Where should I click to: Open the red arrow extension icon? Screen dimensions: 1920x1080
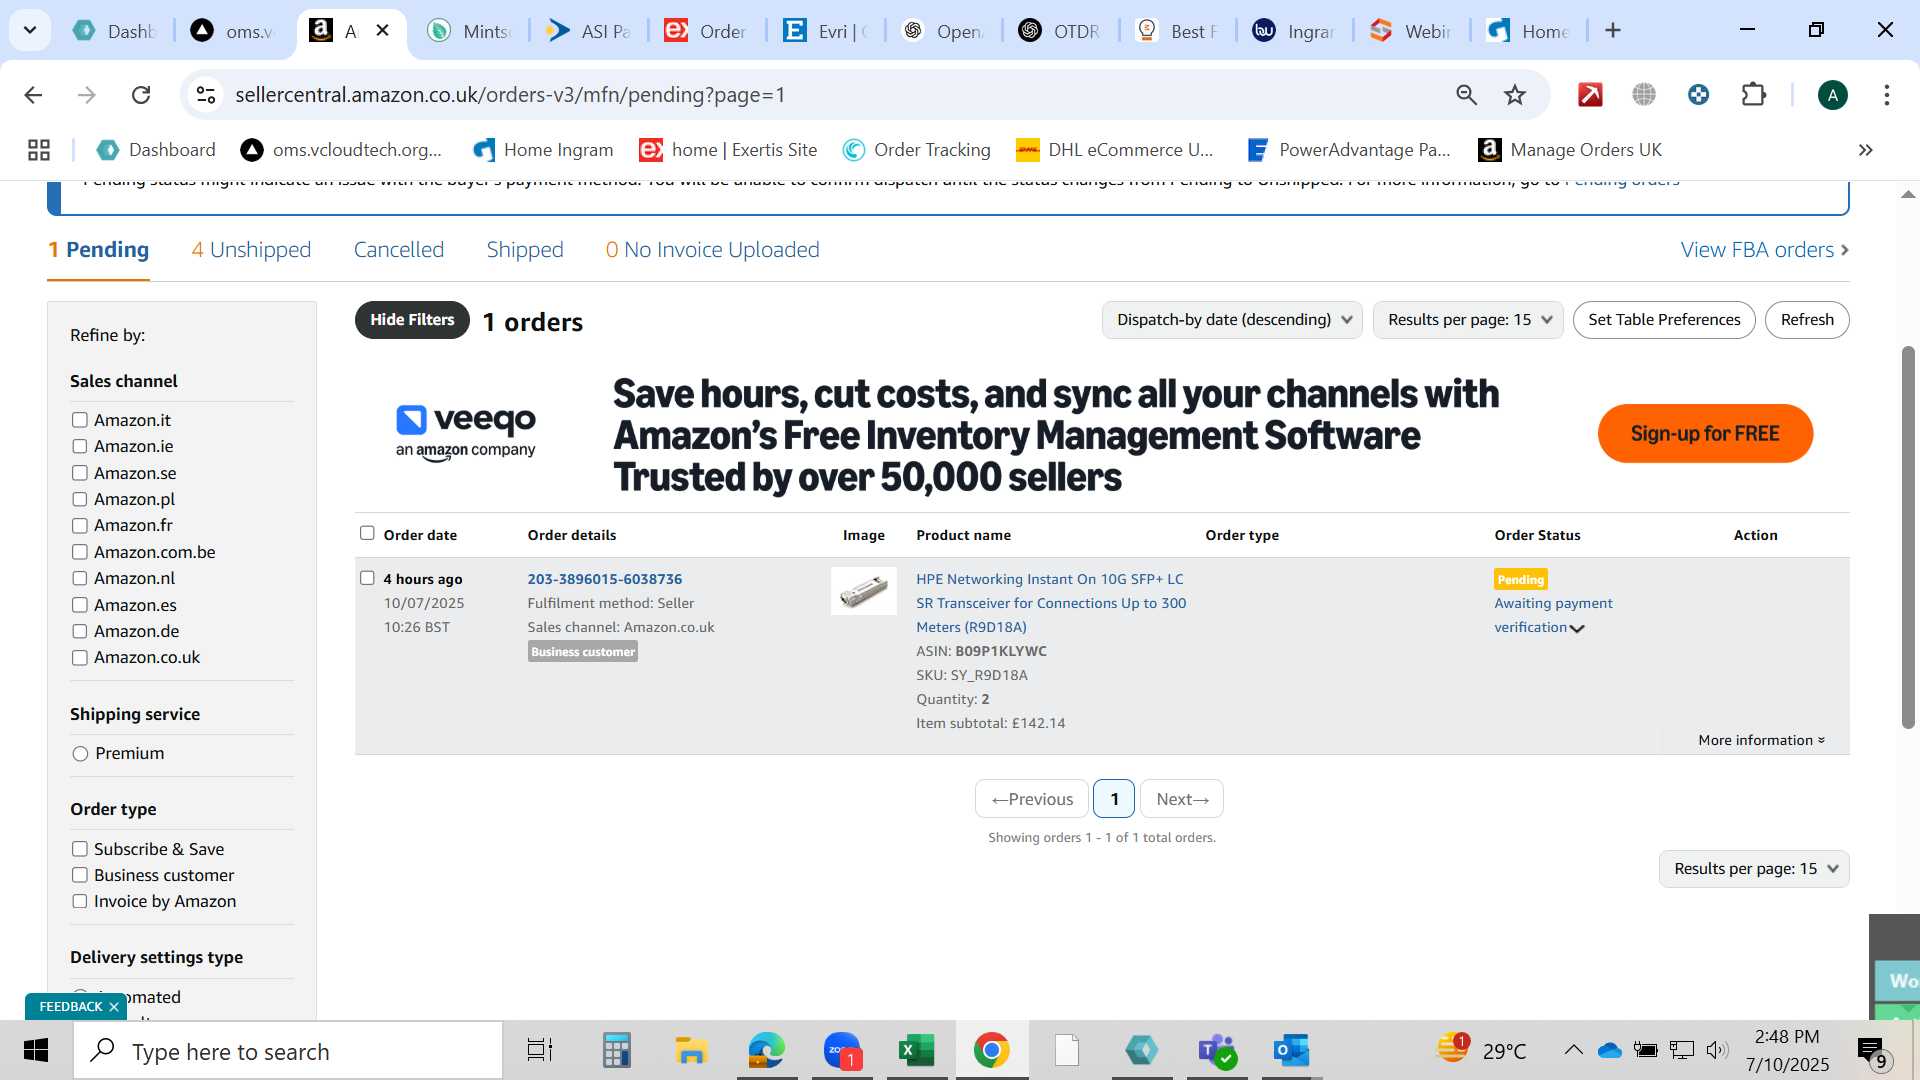pyautogui.click(x=1590, y=95)
